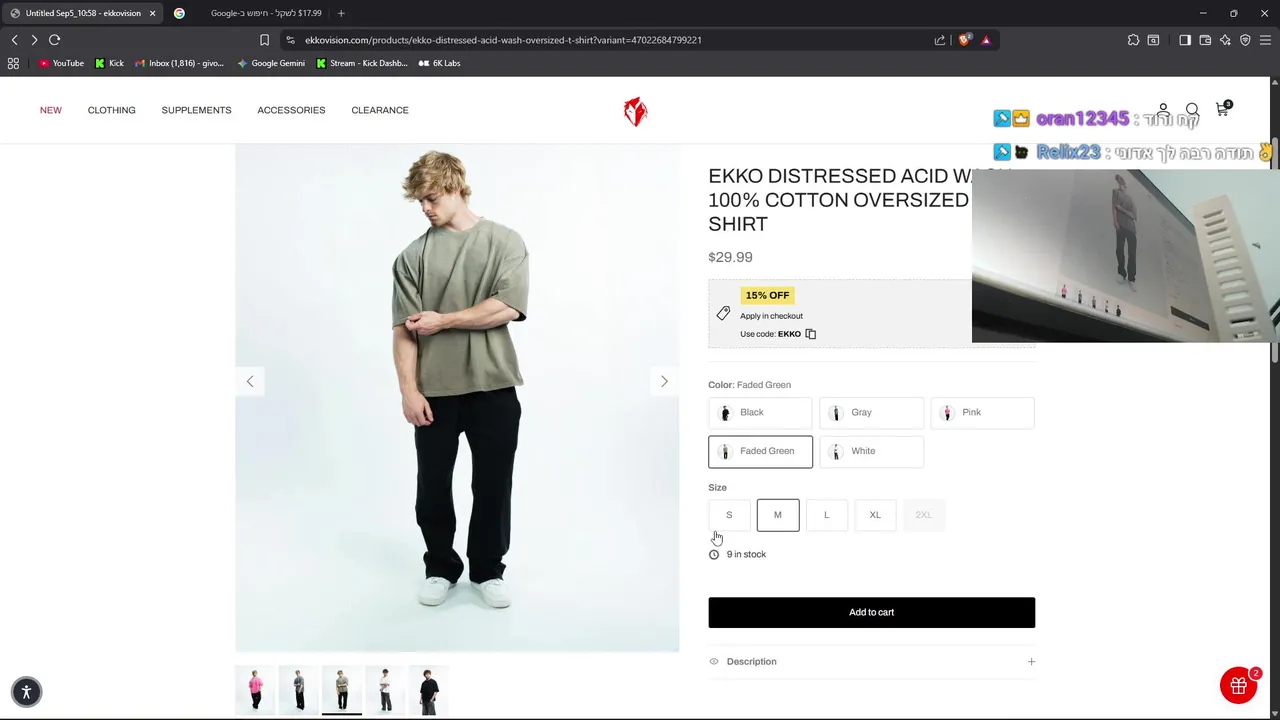Open the tab search icon in the toolbar
The height and width of the screenshot is (720, 1280).
(x=1153, y=40)
